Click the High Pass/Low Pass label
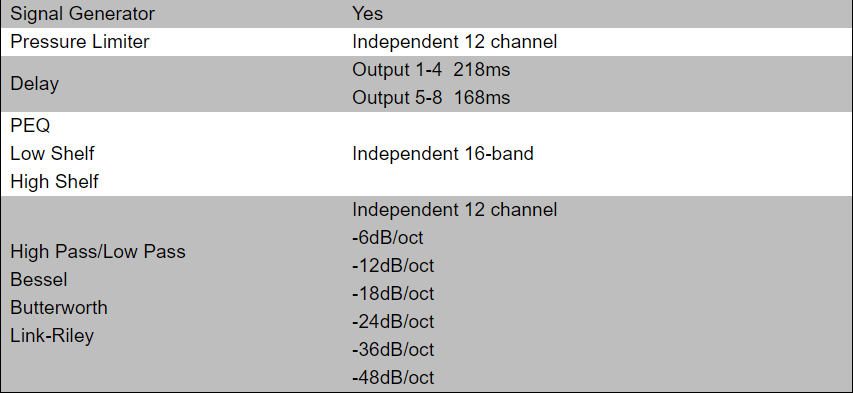 [x=98, y=251]
